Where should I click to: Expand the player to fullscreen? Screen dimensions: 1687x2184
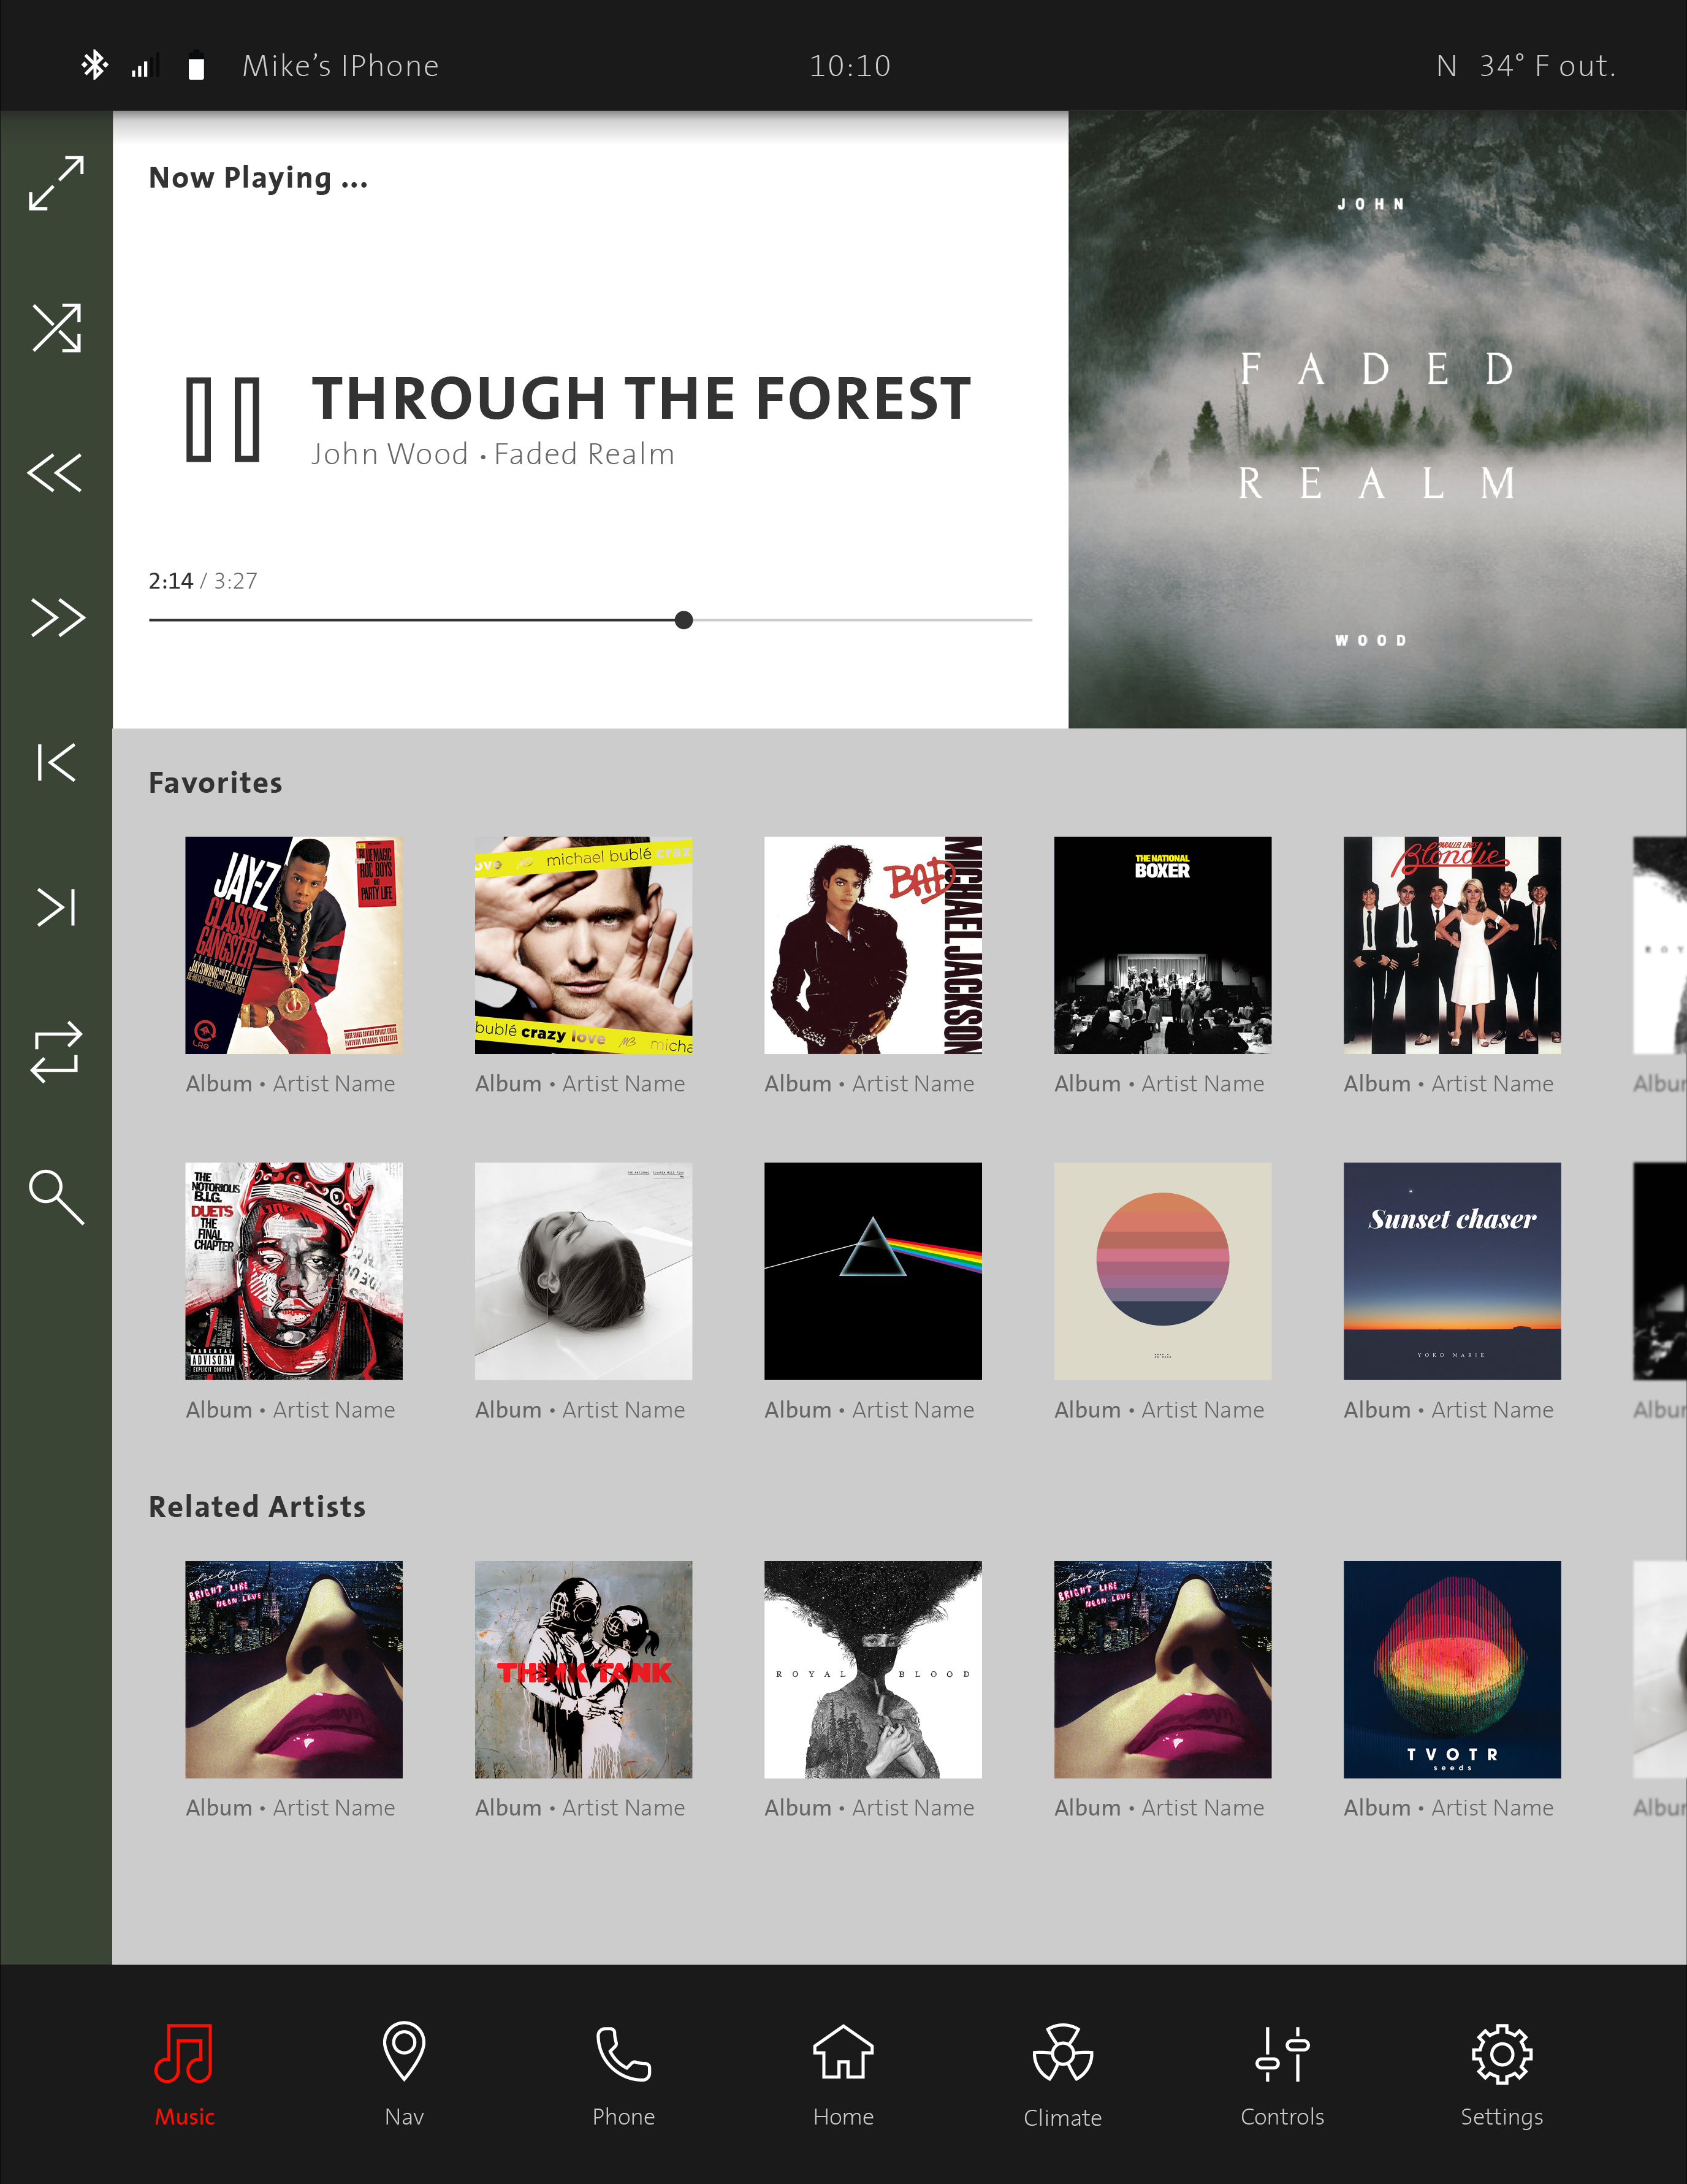[x=56, y=183]
